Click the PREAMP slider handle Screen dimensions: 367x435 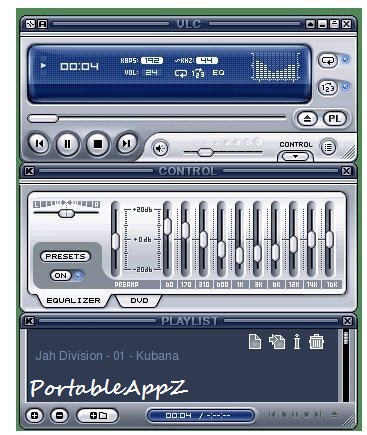tap(115, 242)
